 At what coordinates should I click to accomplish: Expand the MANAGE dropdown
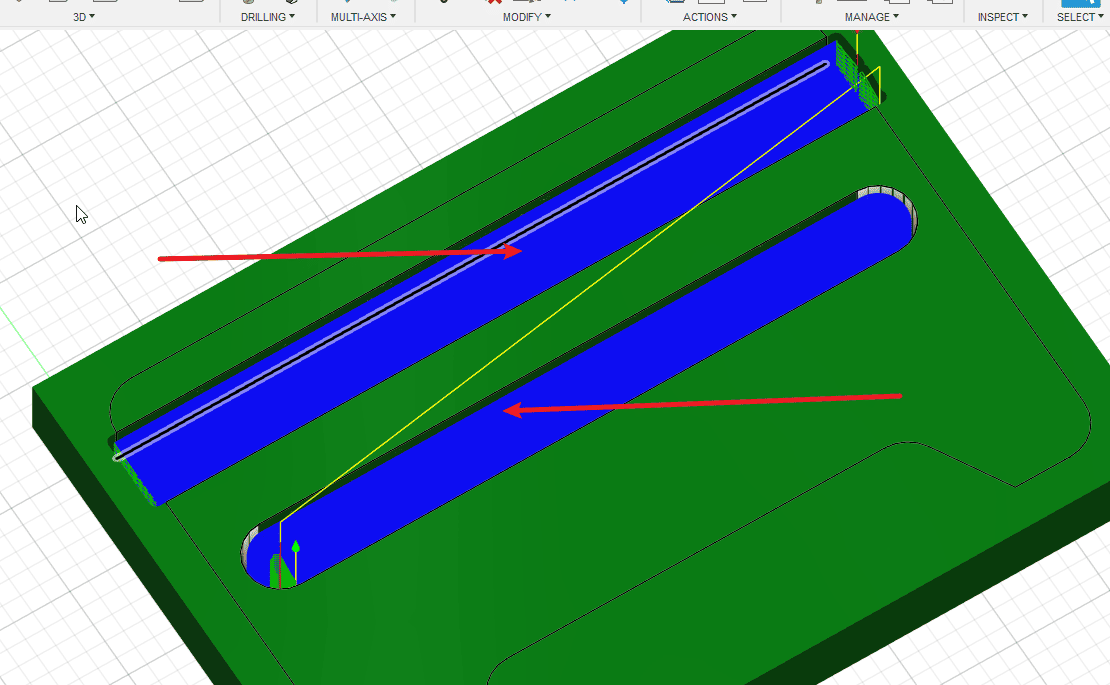tap(871, 17)
